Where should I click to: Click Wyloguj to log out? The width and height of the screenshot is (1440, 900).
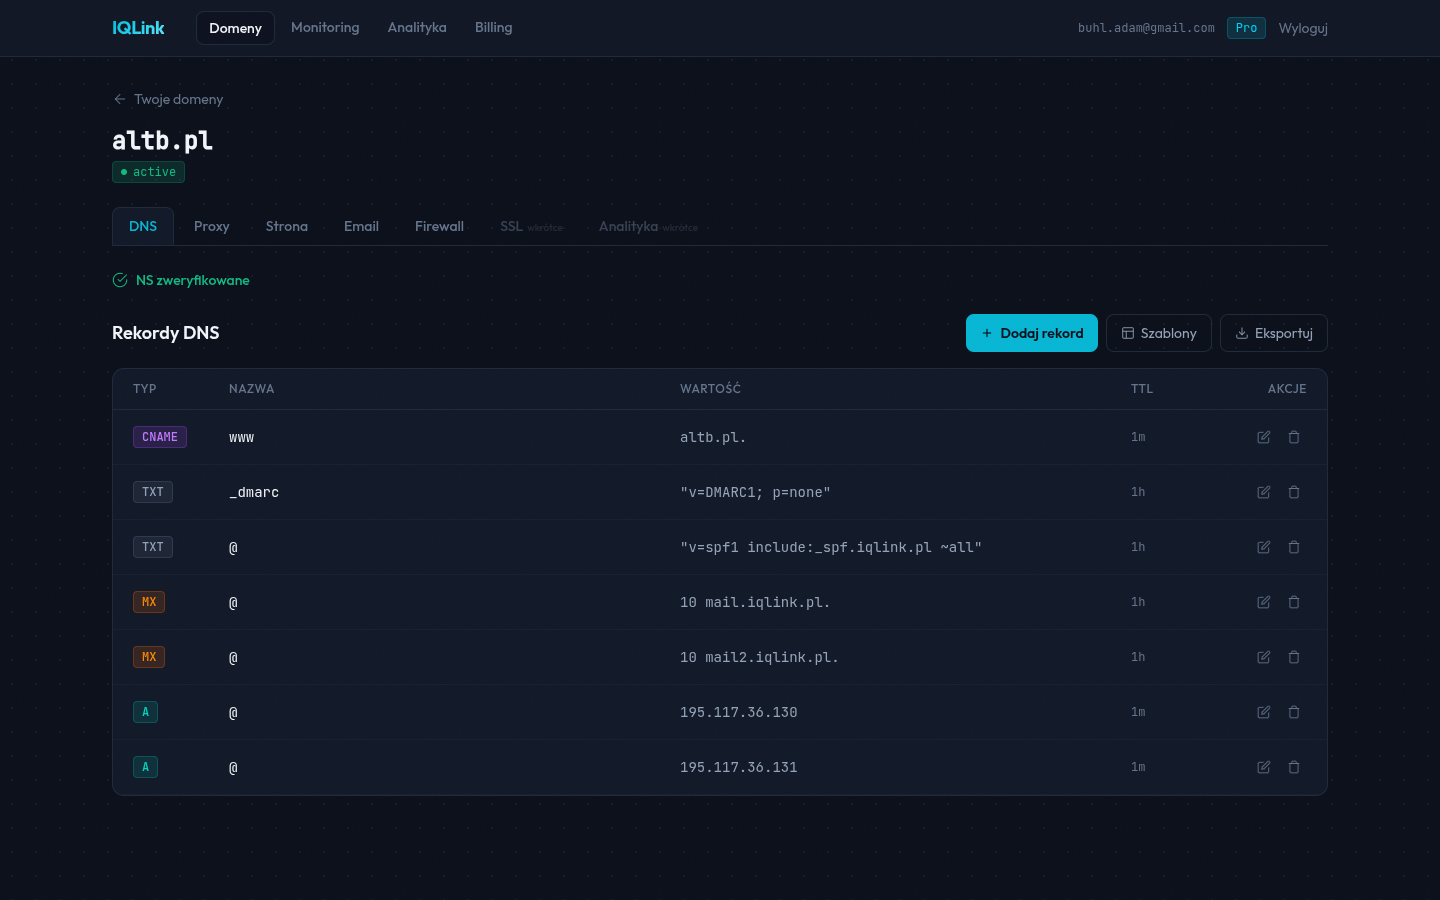pyautogui.click(x=1303, y=28)
